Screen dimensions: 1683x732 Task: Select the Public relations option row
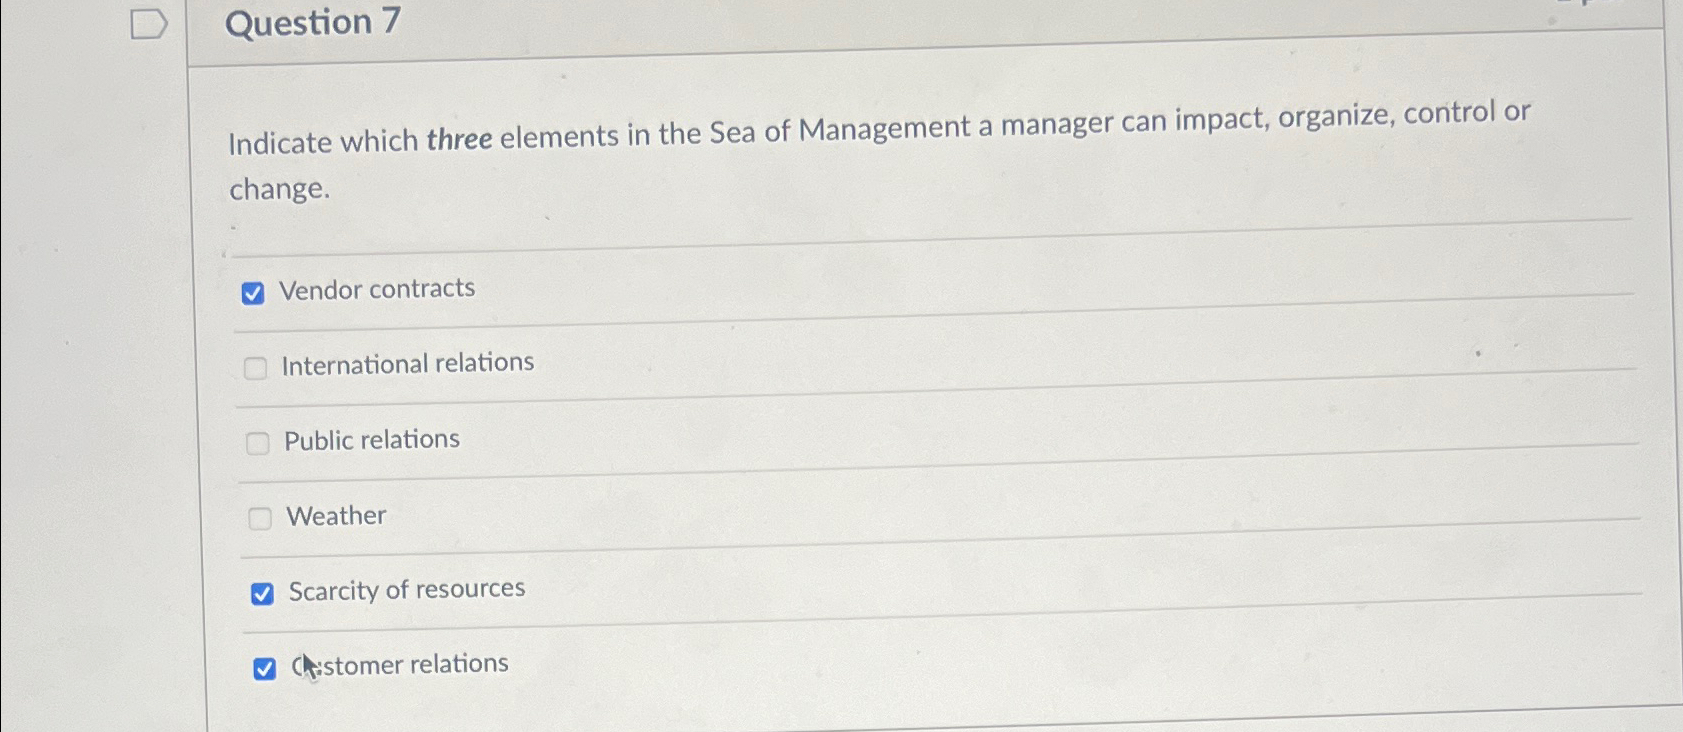click(370, 439)
